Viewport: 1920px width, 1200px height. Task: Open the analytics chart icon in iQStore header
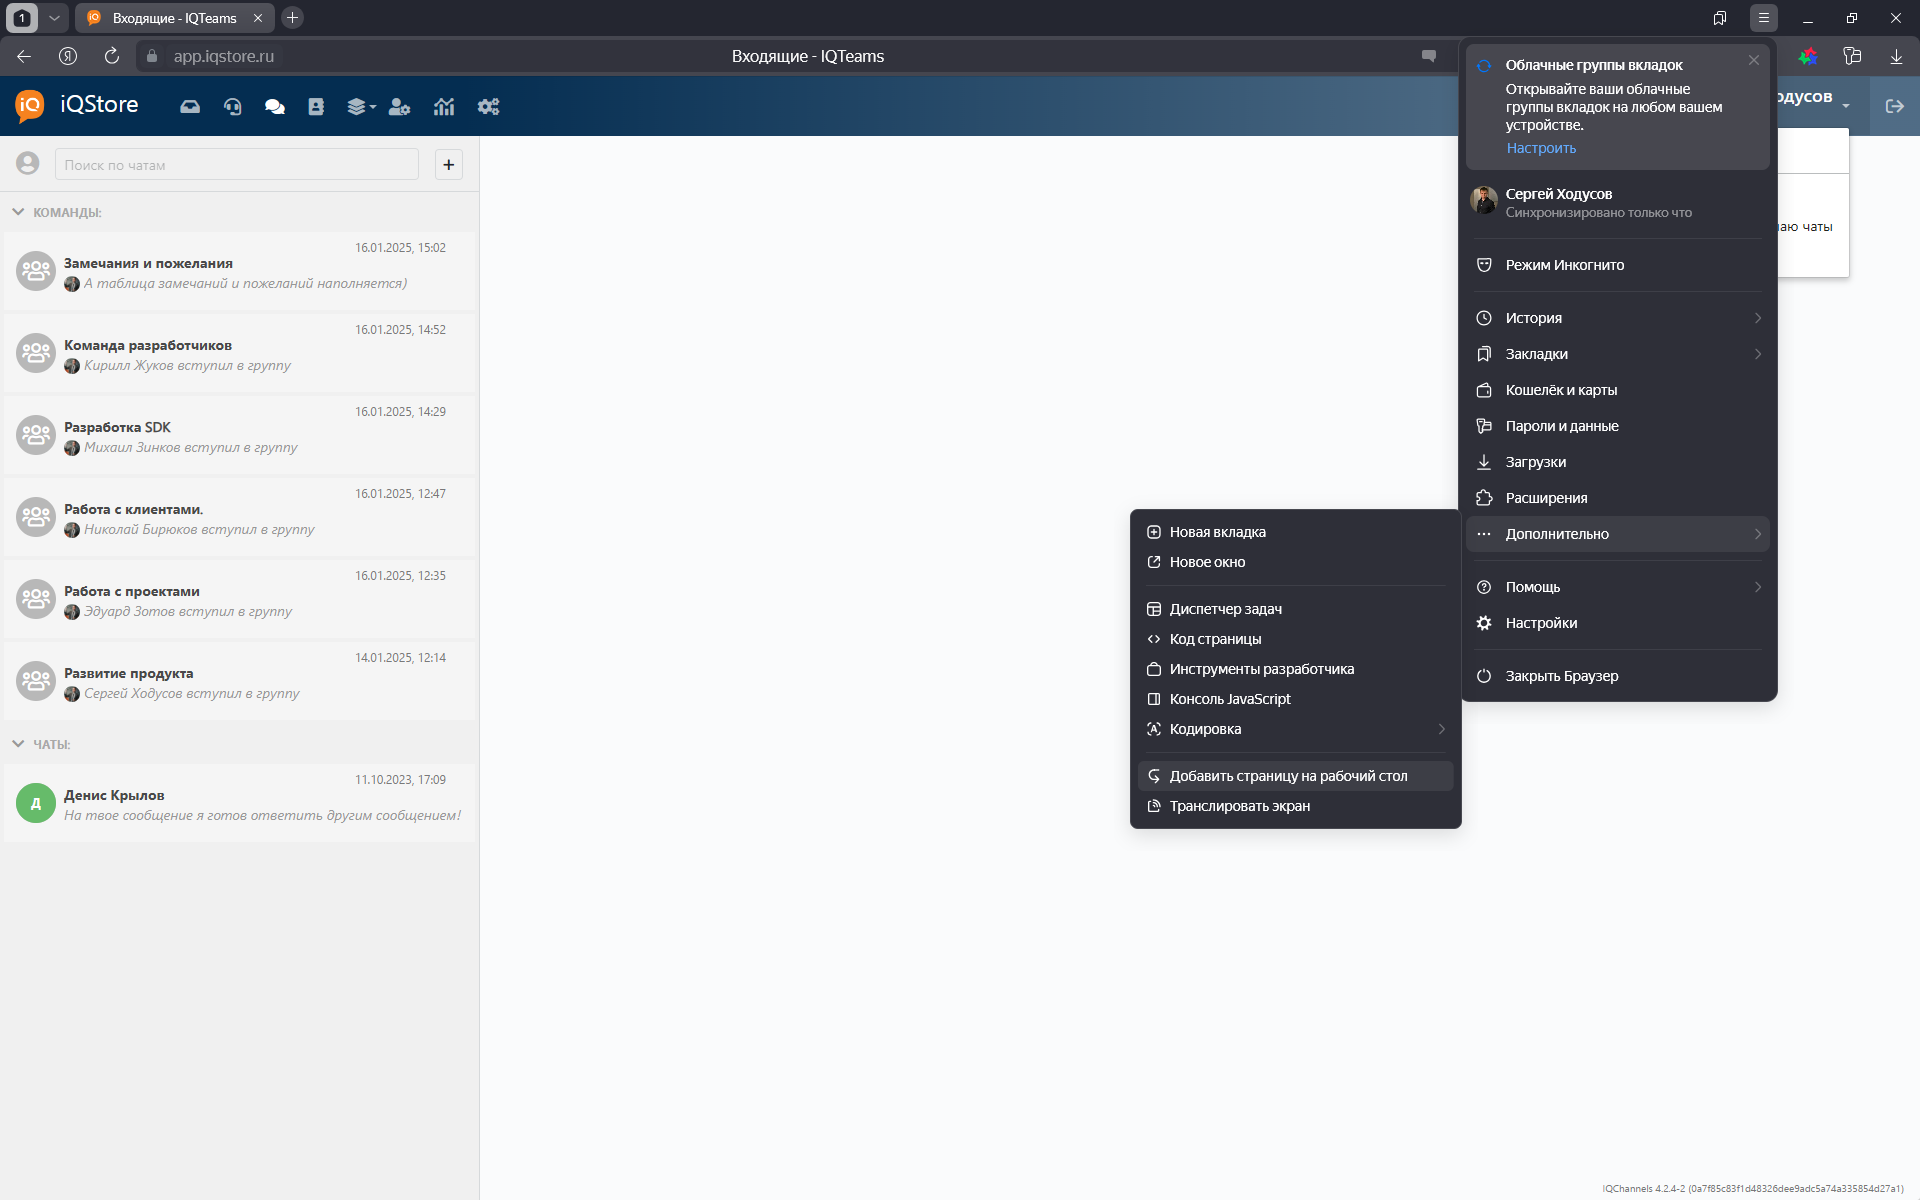click(x=444, y=107)
